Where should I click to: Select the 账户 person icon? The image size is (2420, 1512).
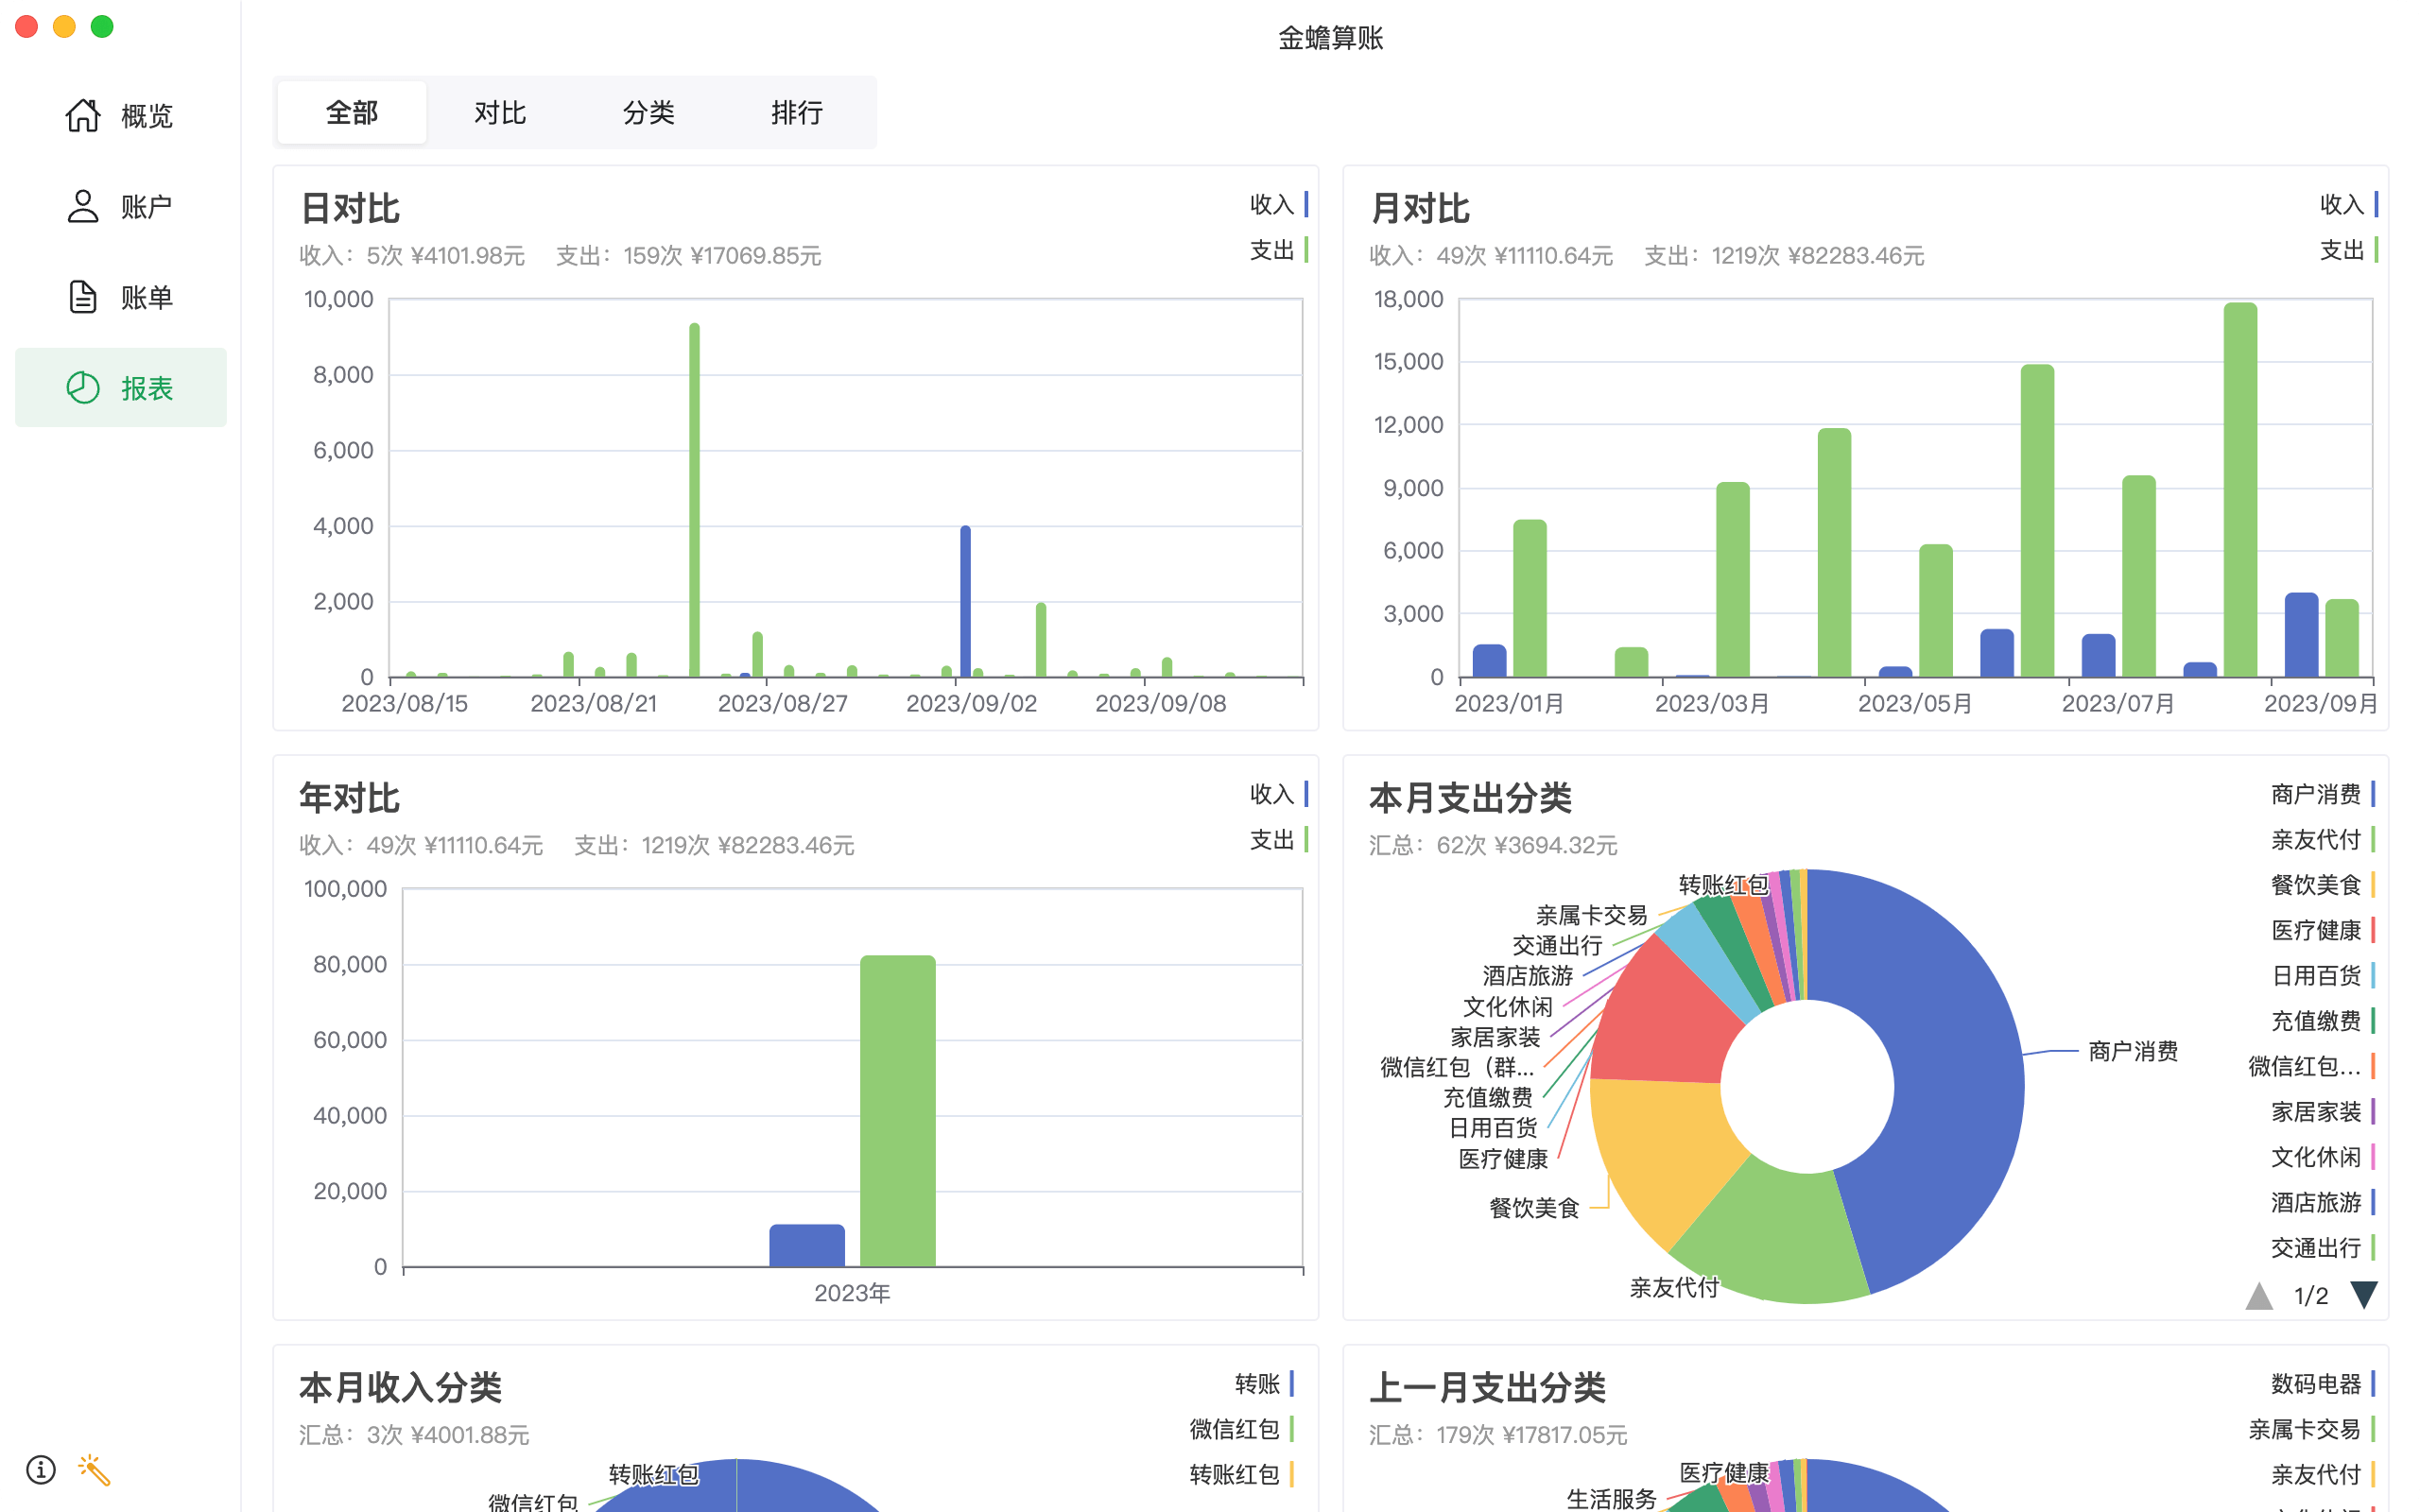pos(83,207)
